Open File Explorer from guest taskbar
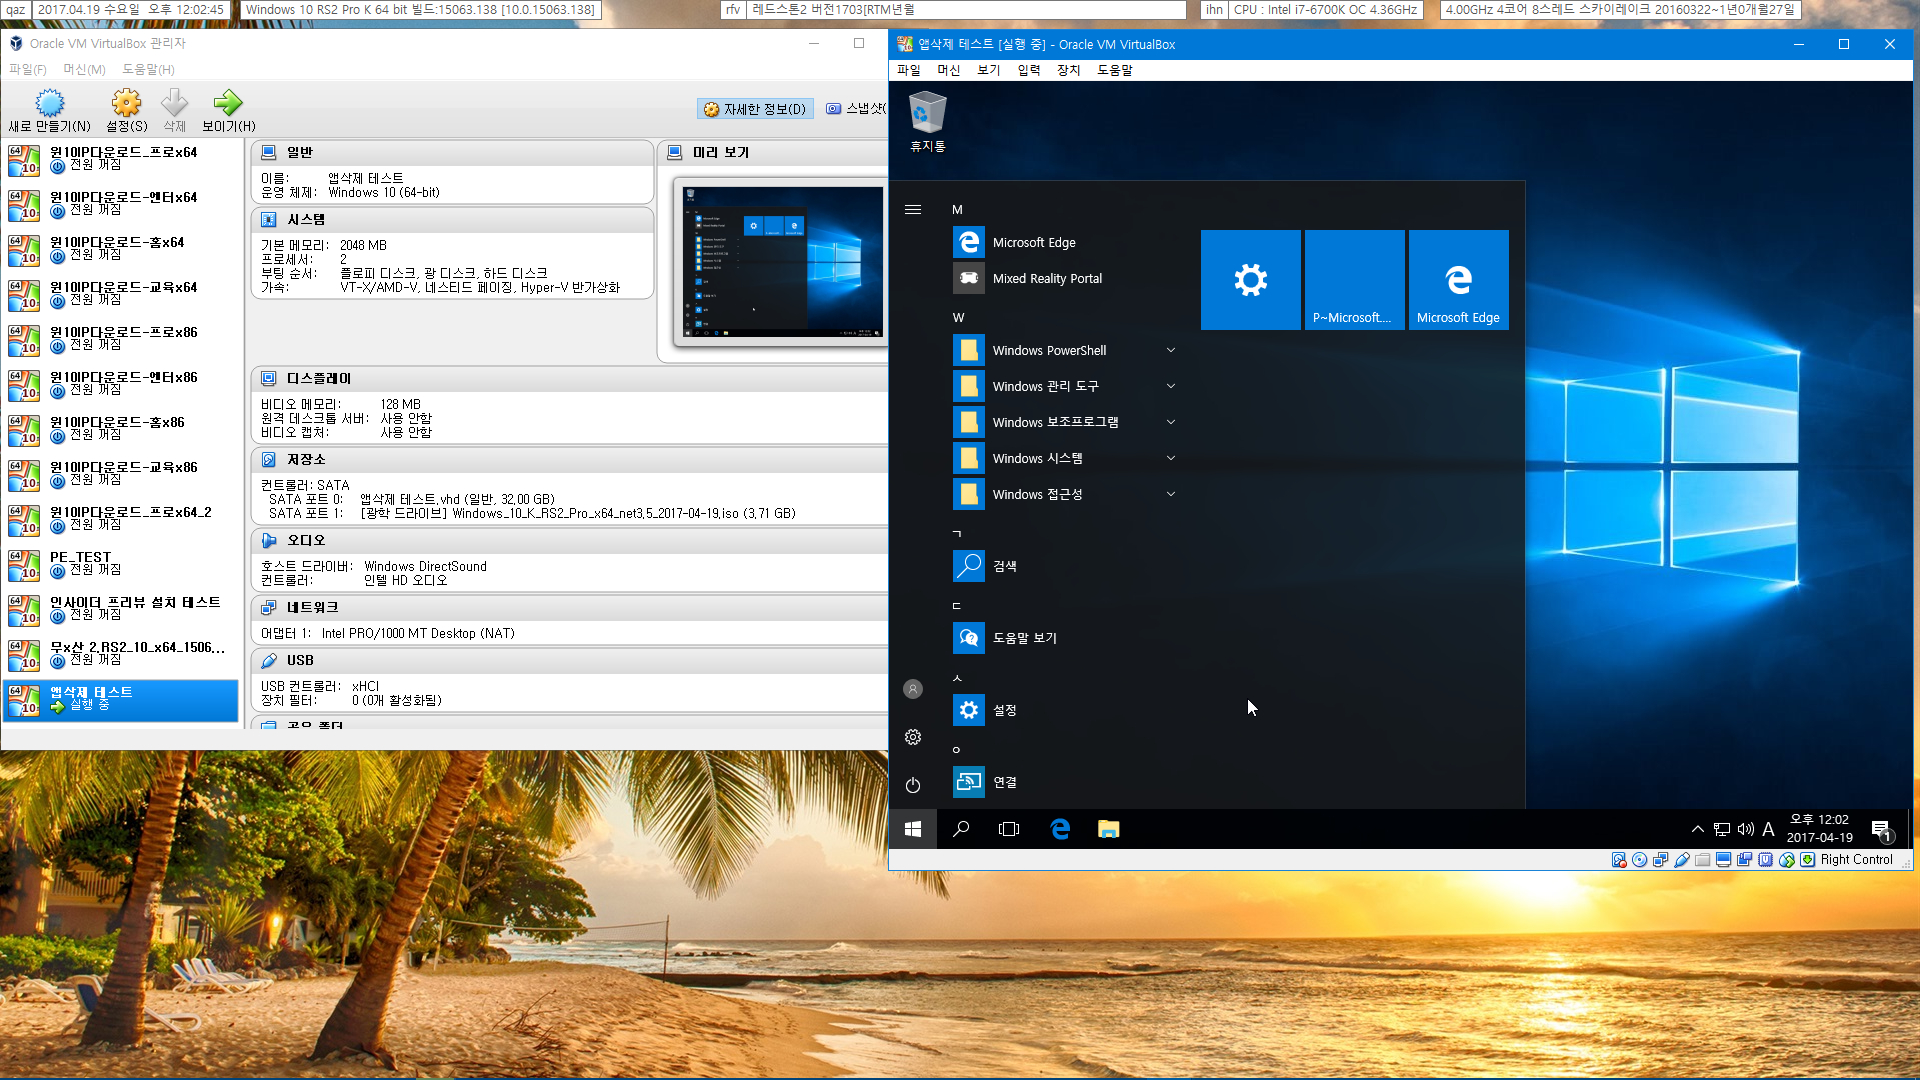The image size is (1920, 1080). [x=1108, y=829]
